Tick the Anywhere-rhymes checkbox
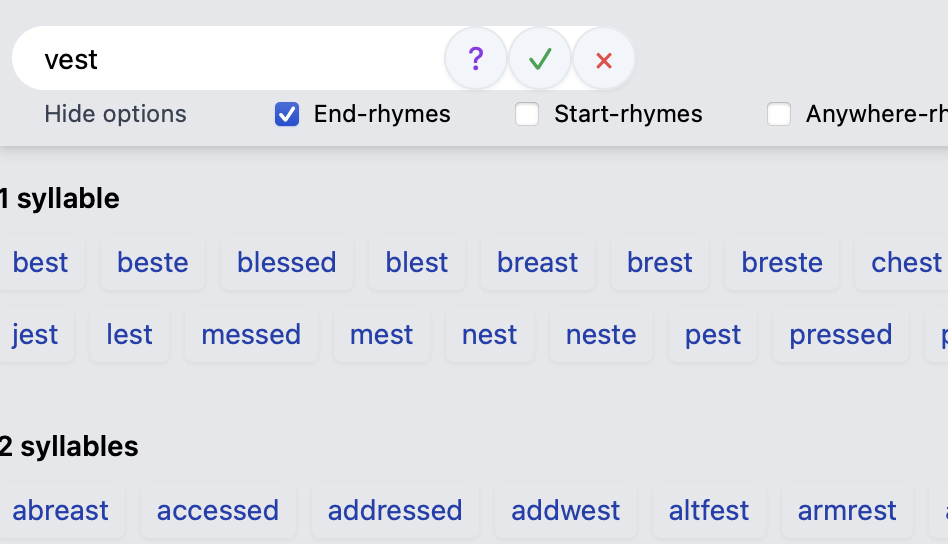Image resolution: width=948 pixels, height=544 pixels. click(x=779, y=115)
